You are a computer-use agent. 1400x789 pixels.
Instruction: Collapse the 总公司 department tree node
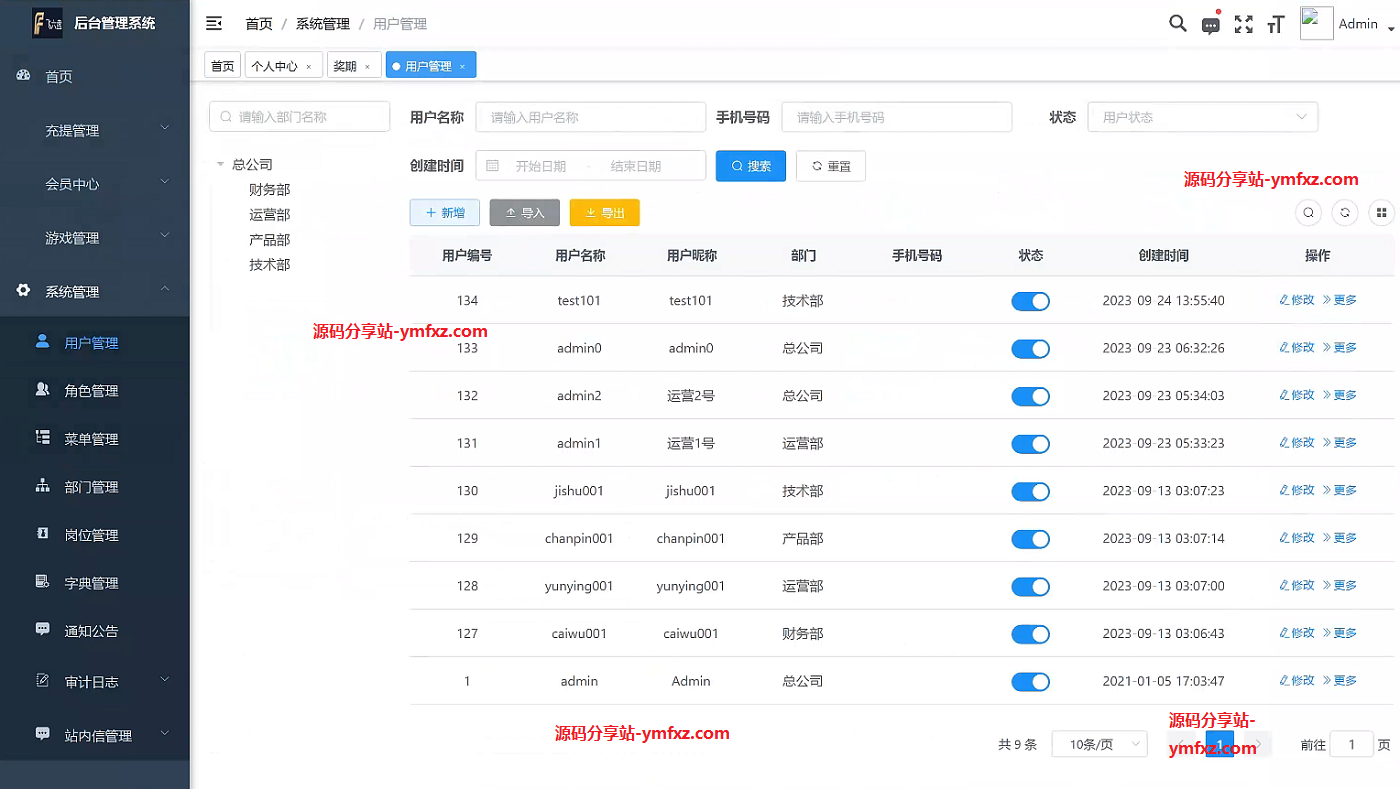point(220,165)
